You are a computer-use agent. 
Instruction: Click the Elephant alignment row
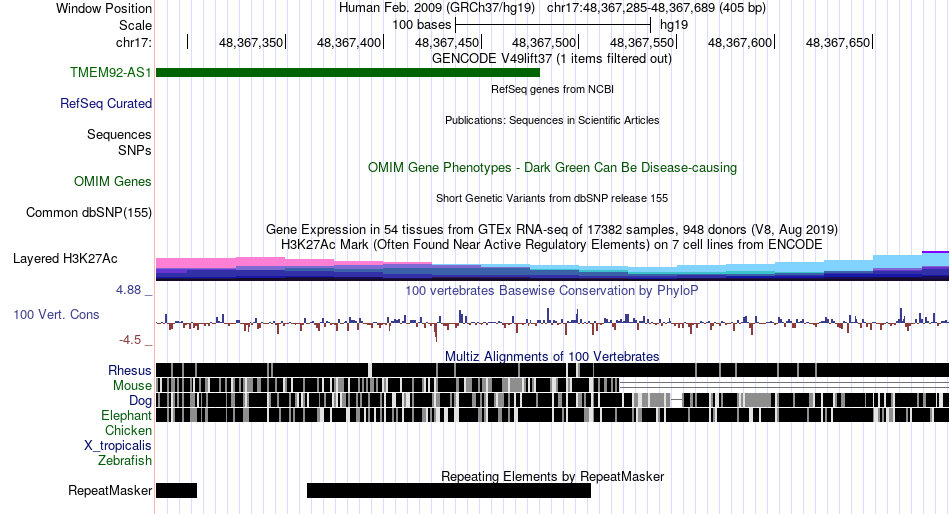[552, 415]
